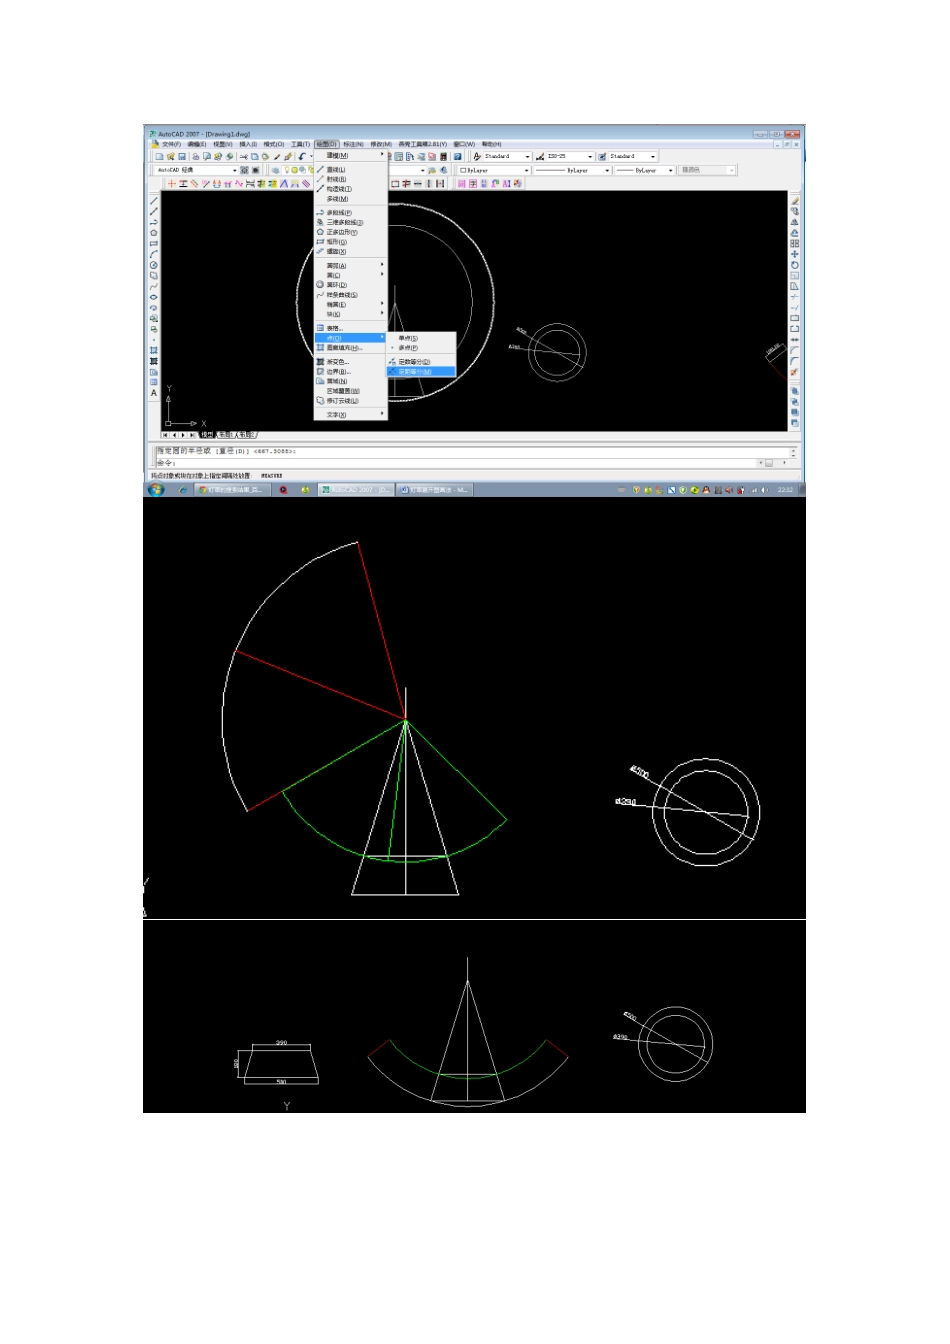Choose 正多边形(Y) from the draw menu
The height and width of the screenshot is (1344, 950).
click(350, 232)
